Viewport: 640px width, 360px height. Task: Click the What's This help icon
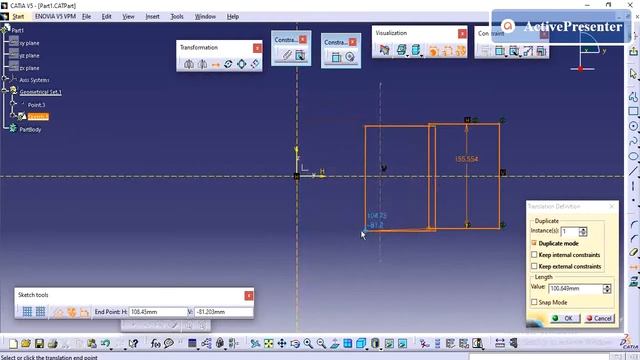pyautogui.click(x=133, y=344)
